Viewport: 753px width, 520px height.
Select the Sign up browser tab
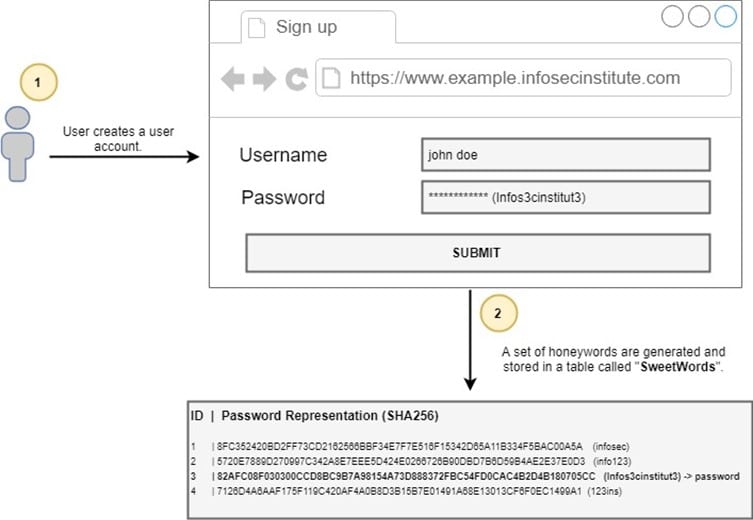[300, 27]
